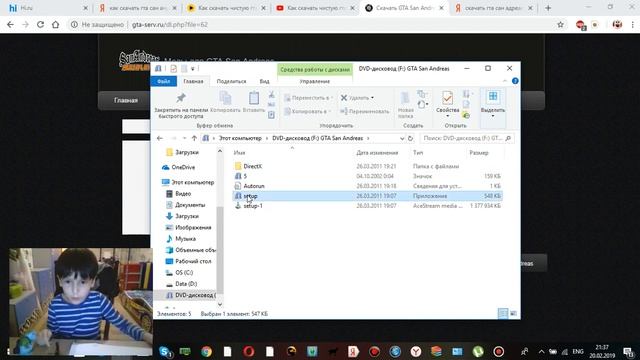Click Переименовать (Rename) ribbon button

pyautogui.click(x=364, y=111)
